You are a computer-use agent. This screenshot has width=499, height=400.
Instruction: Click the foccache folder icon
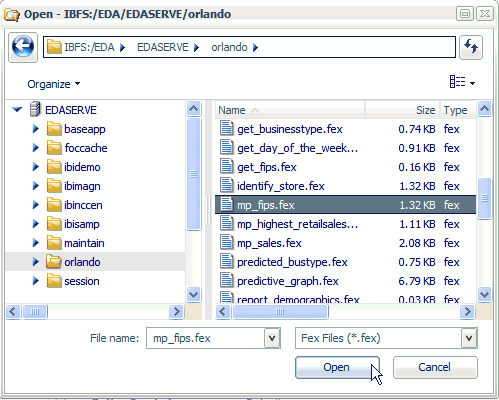pos(54,148)
